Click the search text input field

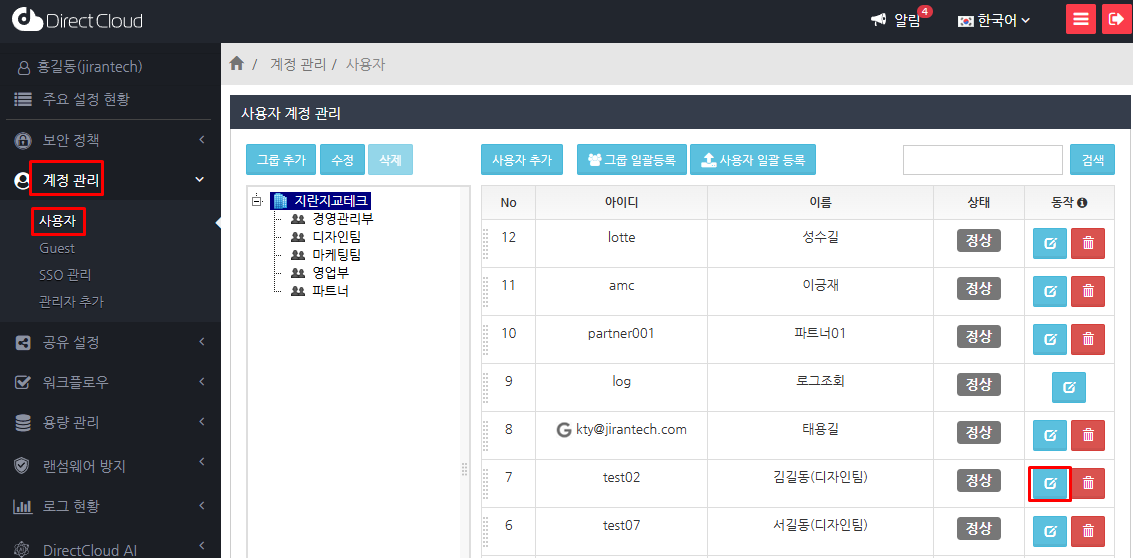[982, 160]
